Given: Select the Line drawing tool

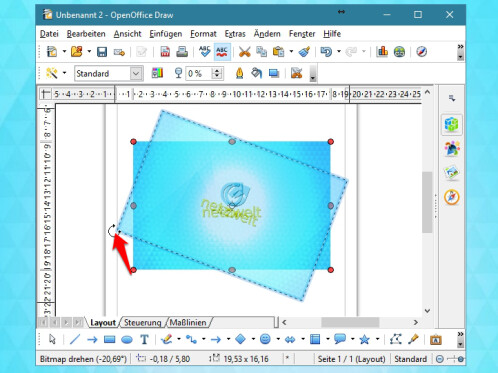Looking at the screenshot, I should [75, 340].
